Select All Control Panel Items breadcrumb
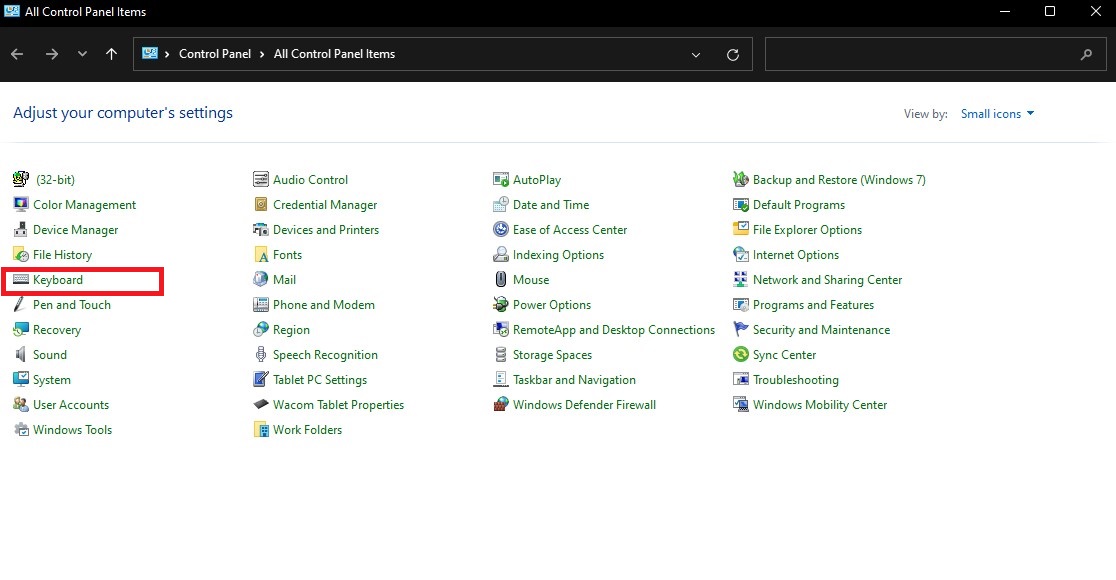The image size is (1116, 580). pos(334,54)
